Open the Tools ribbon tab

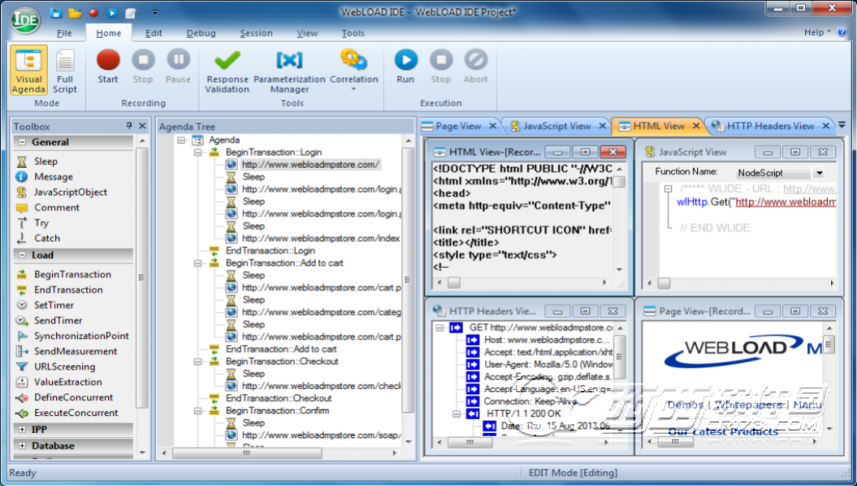(x=353, y=33)
